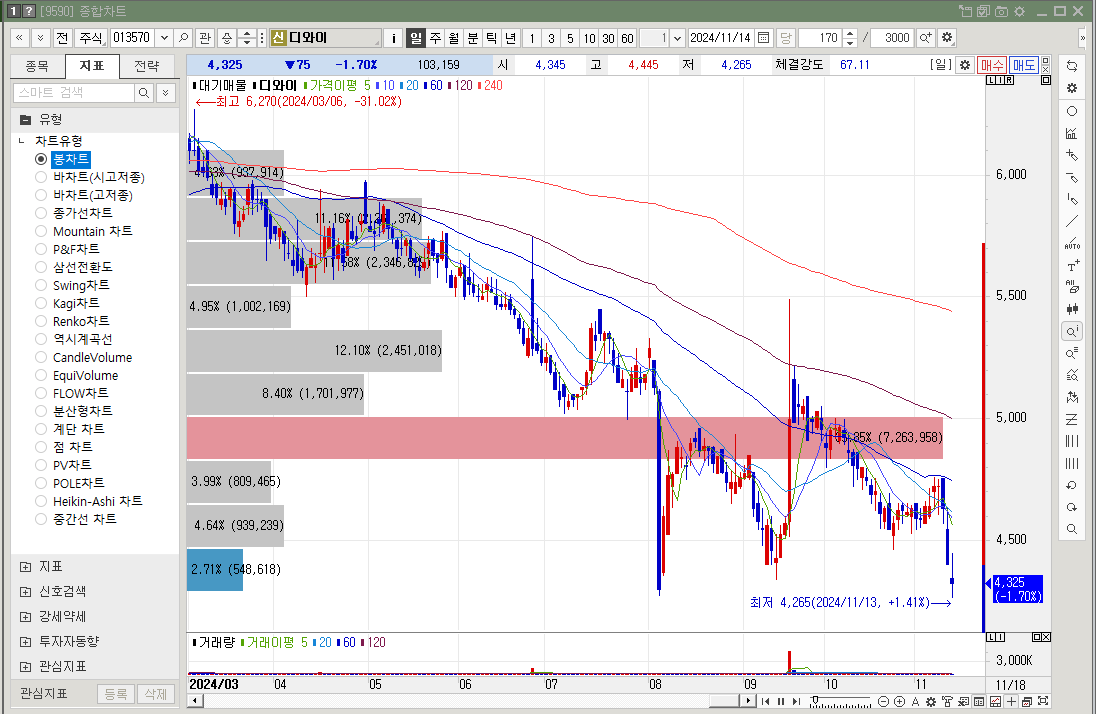Image resolution: width=1096 pixels, height=714 pixels.
Task: Click the chart zoom slider handle
Action: click(814, 701)
